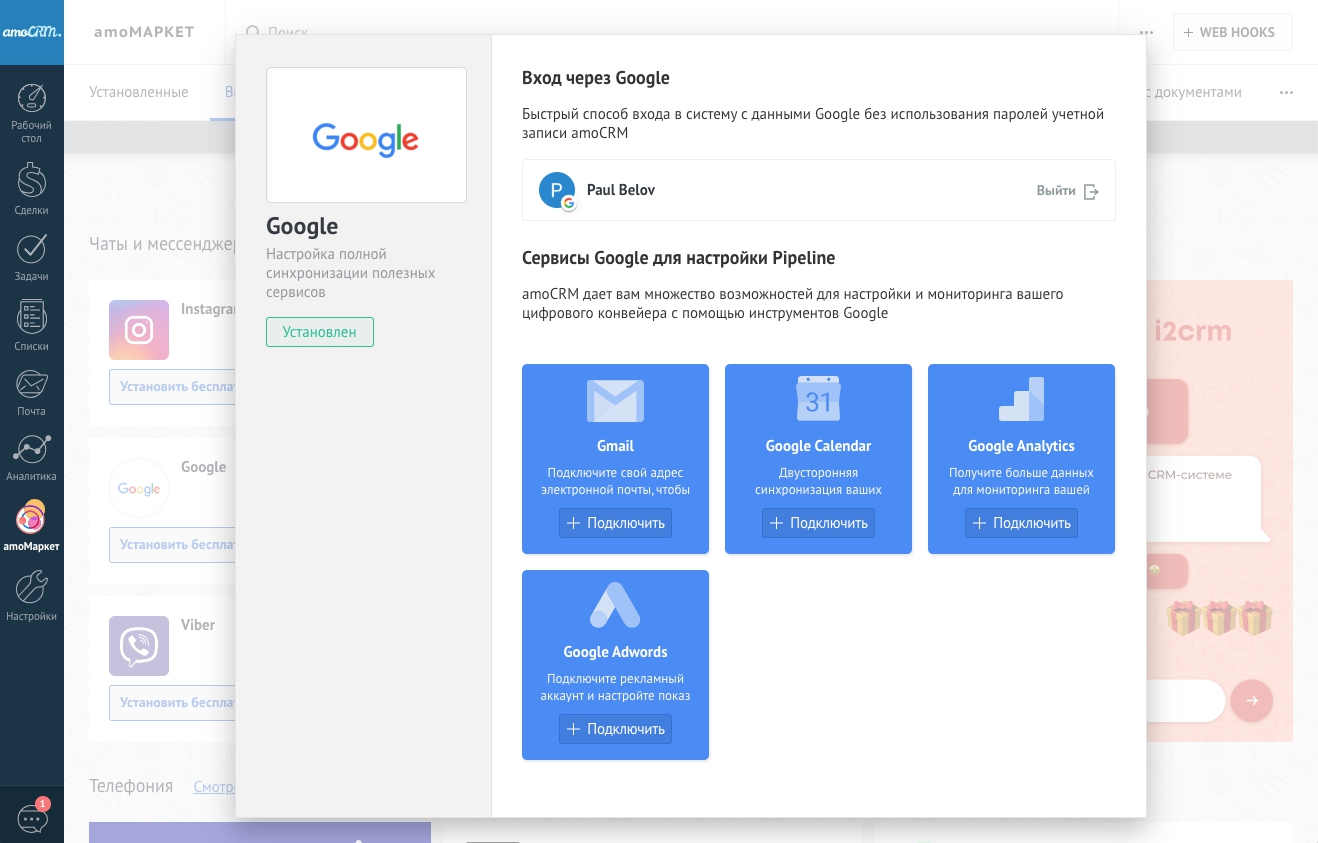Connect Google Calendar service
Image resolution: width=1318 pixels, height=843 pixels.
[818, 523]
